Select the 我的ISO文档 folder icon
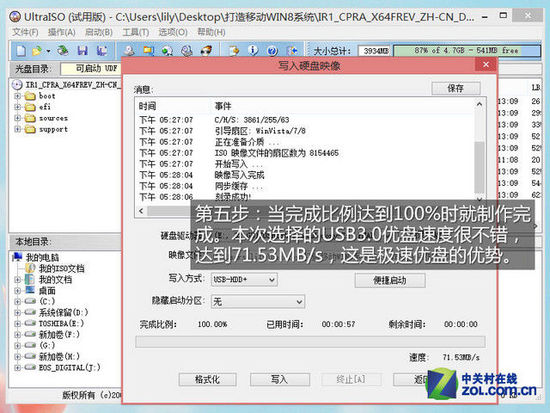This screenshot has height=413, width=550. coord(30,268)
